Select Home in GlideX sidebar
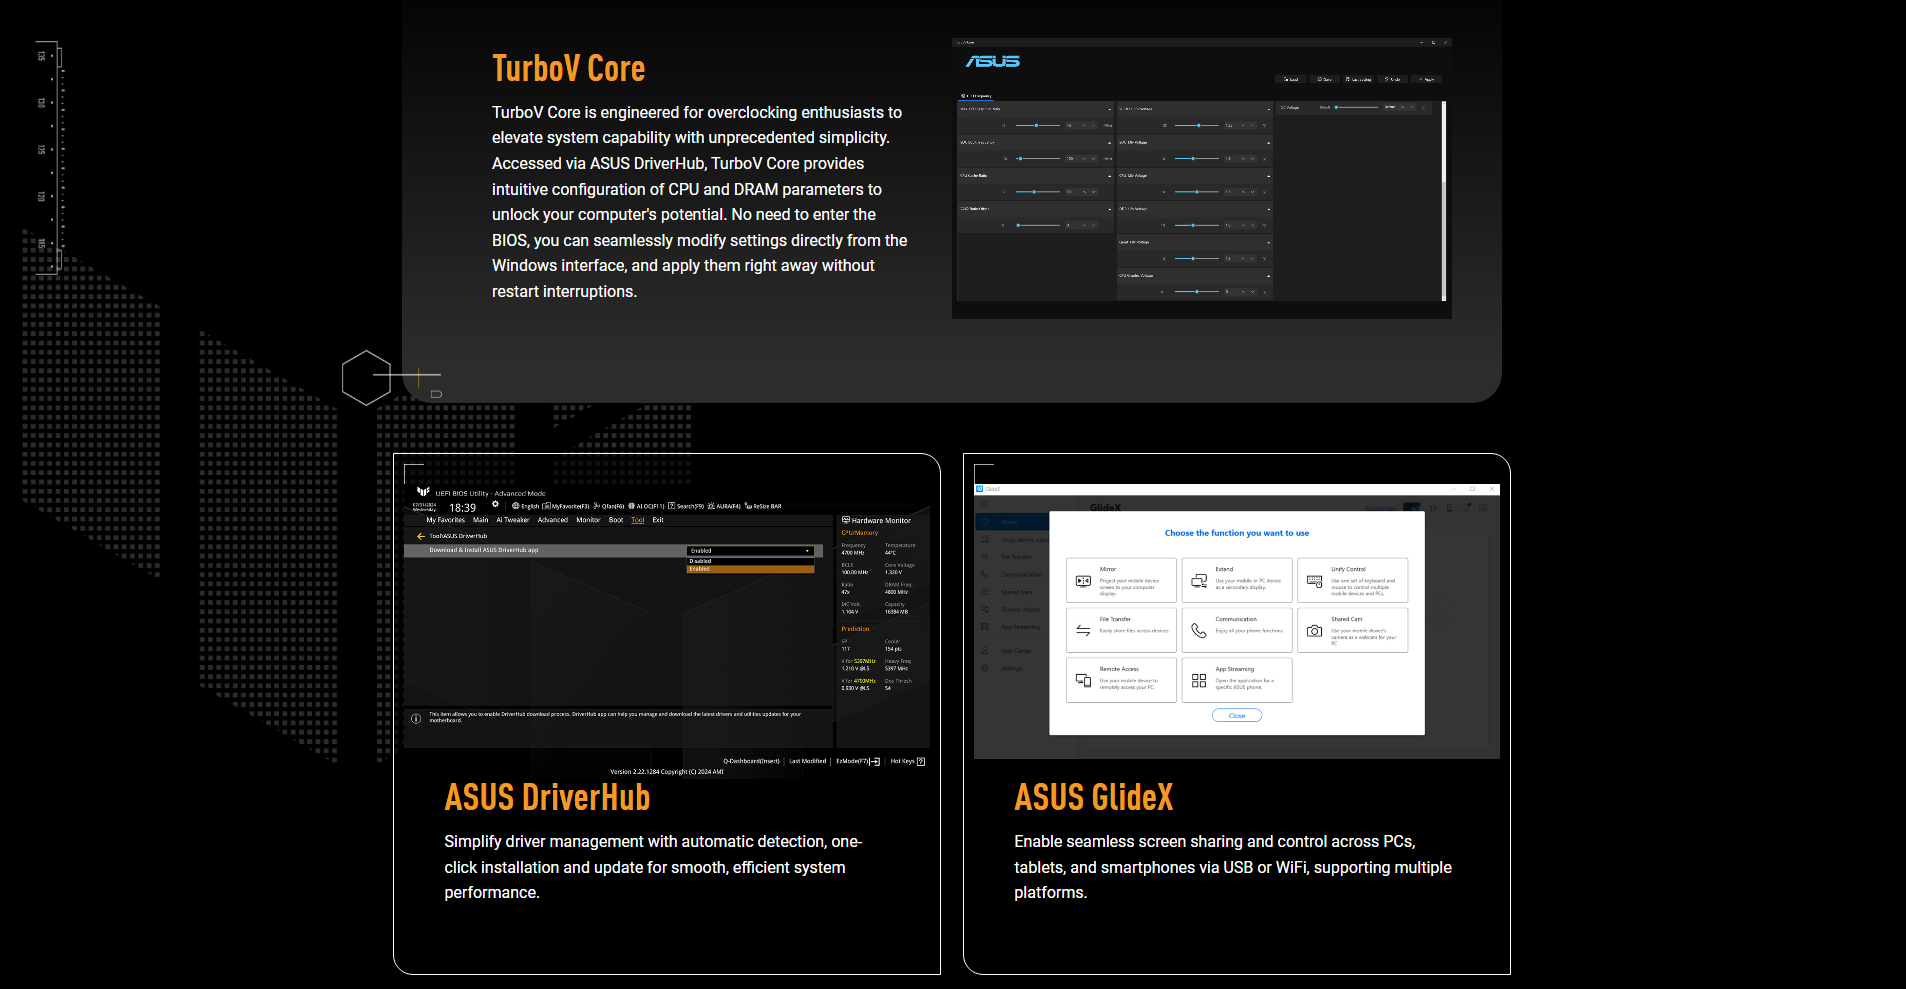 [1010, 522]
